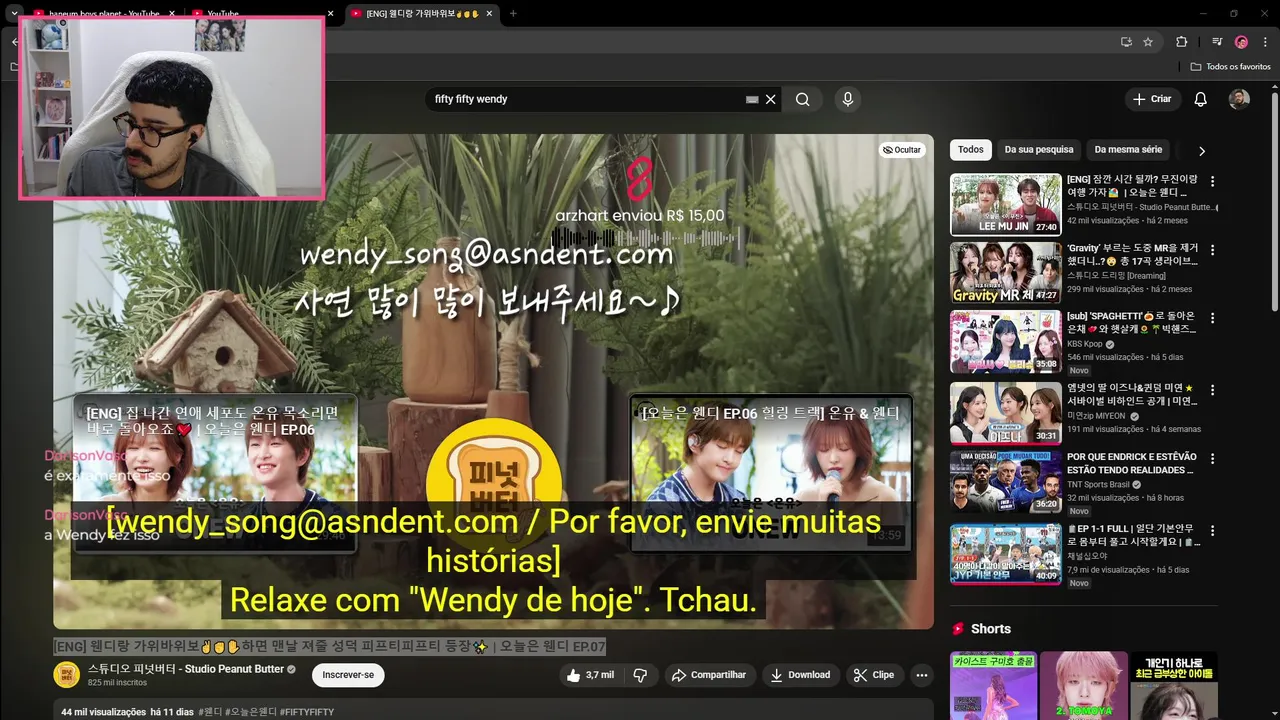This screenshot has width=1280, height=720.
Task: Open a new browser tab
Action: tap(513, 13)
